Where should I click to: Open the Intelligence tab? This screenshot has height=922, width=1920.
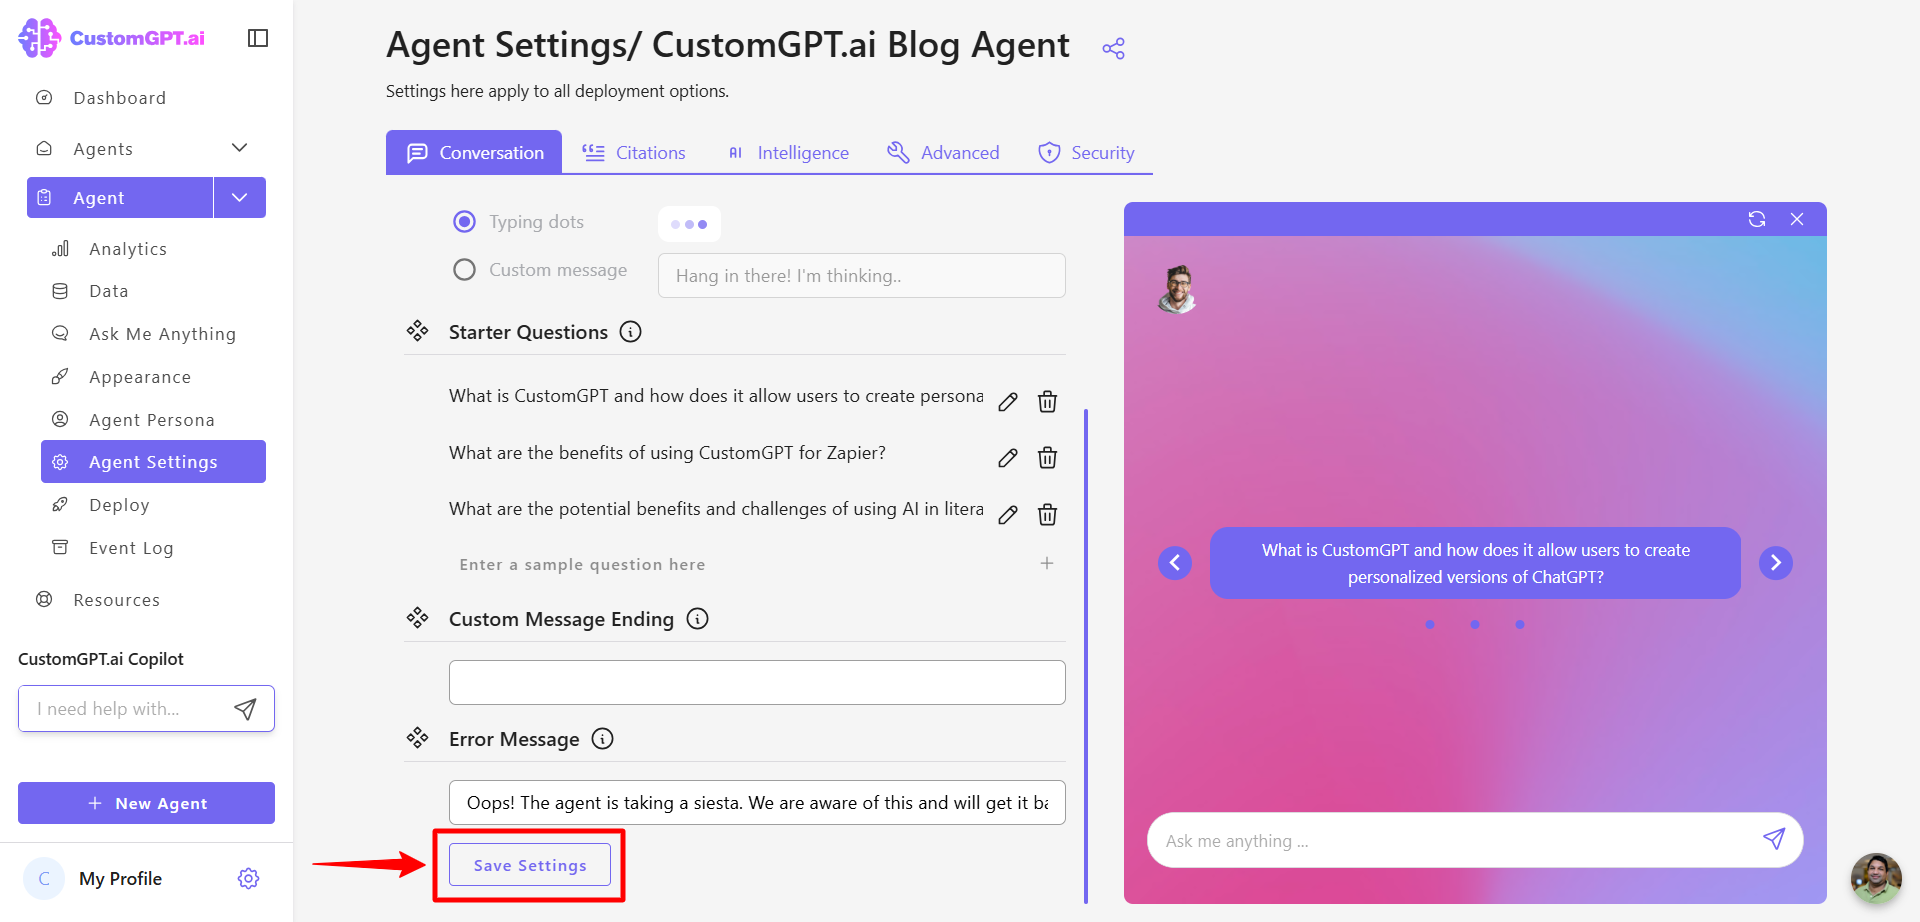point(788,152)
